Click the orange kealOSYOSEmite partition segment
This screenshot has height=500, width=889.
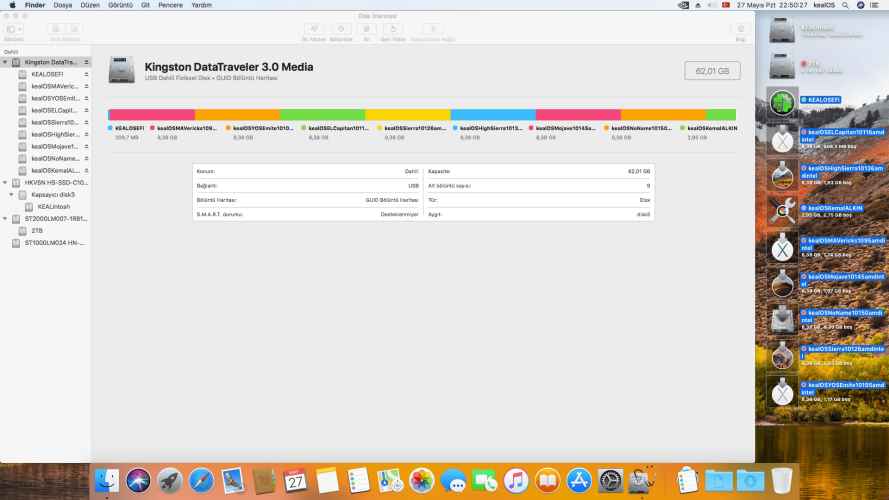point(237,115)
